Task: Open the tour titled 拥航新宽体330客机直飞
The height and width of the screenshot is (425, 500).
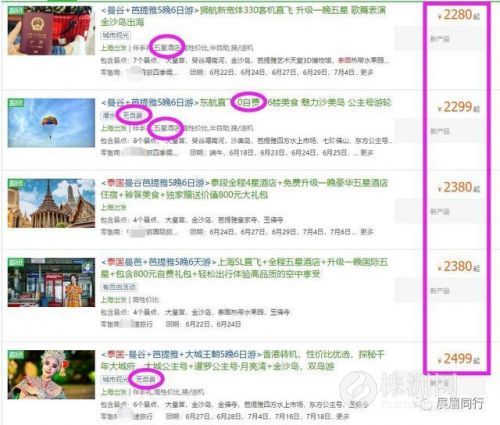Action: tap(243, 16)
